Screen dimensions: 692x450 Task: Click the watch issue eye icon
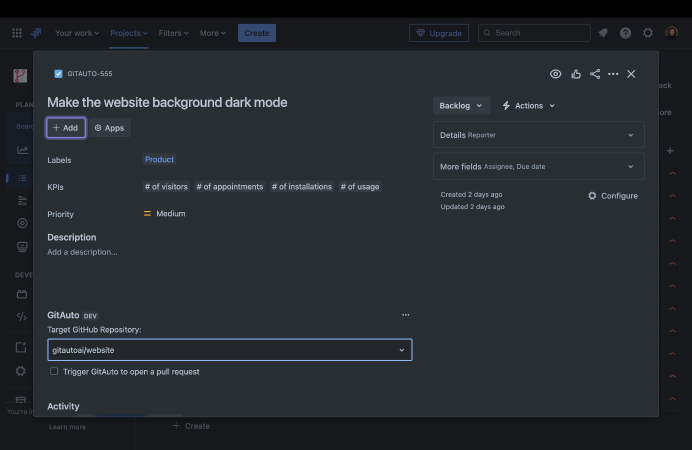point(556,74)
